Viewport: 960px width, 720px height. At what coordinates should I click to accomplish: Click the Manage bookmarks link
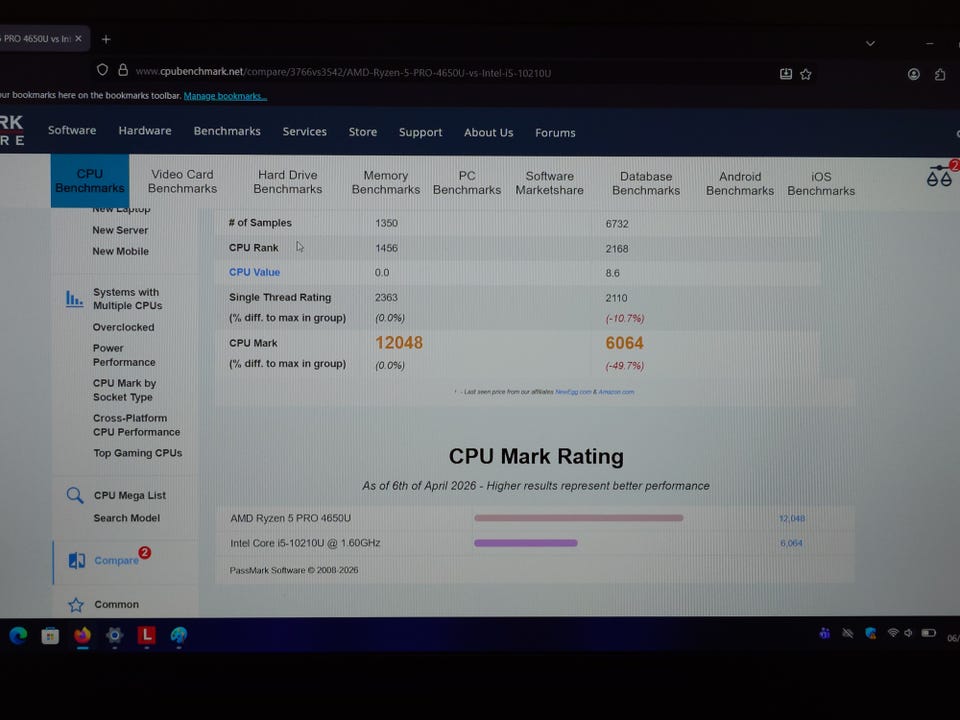pos(225,96)
